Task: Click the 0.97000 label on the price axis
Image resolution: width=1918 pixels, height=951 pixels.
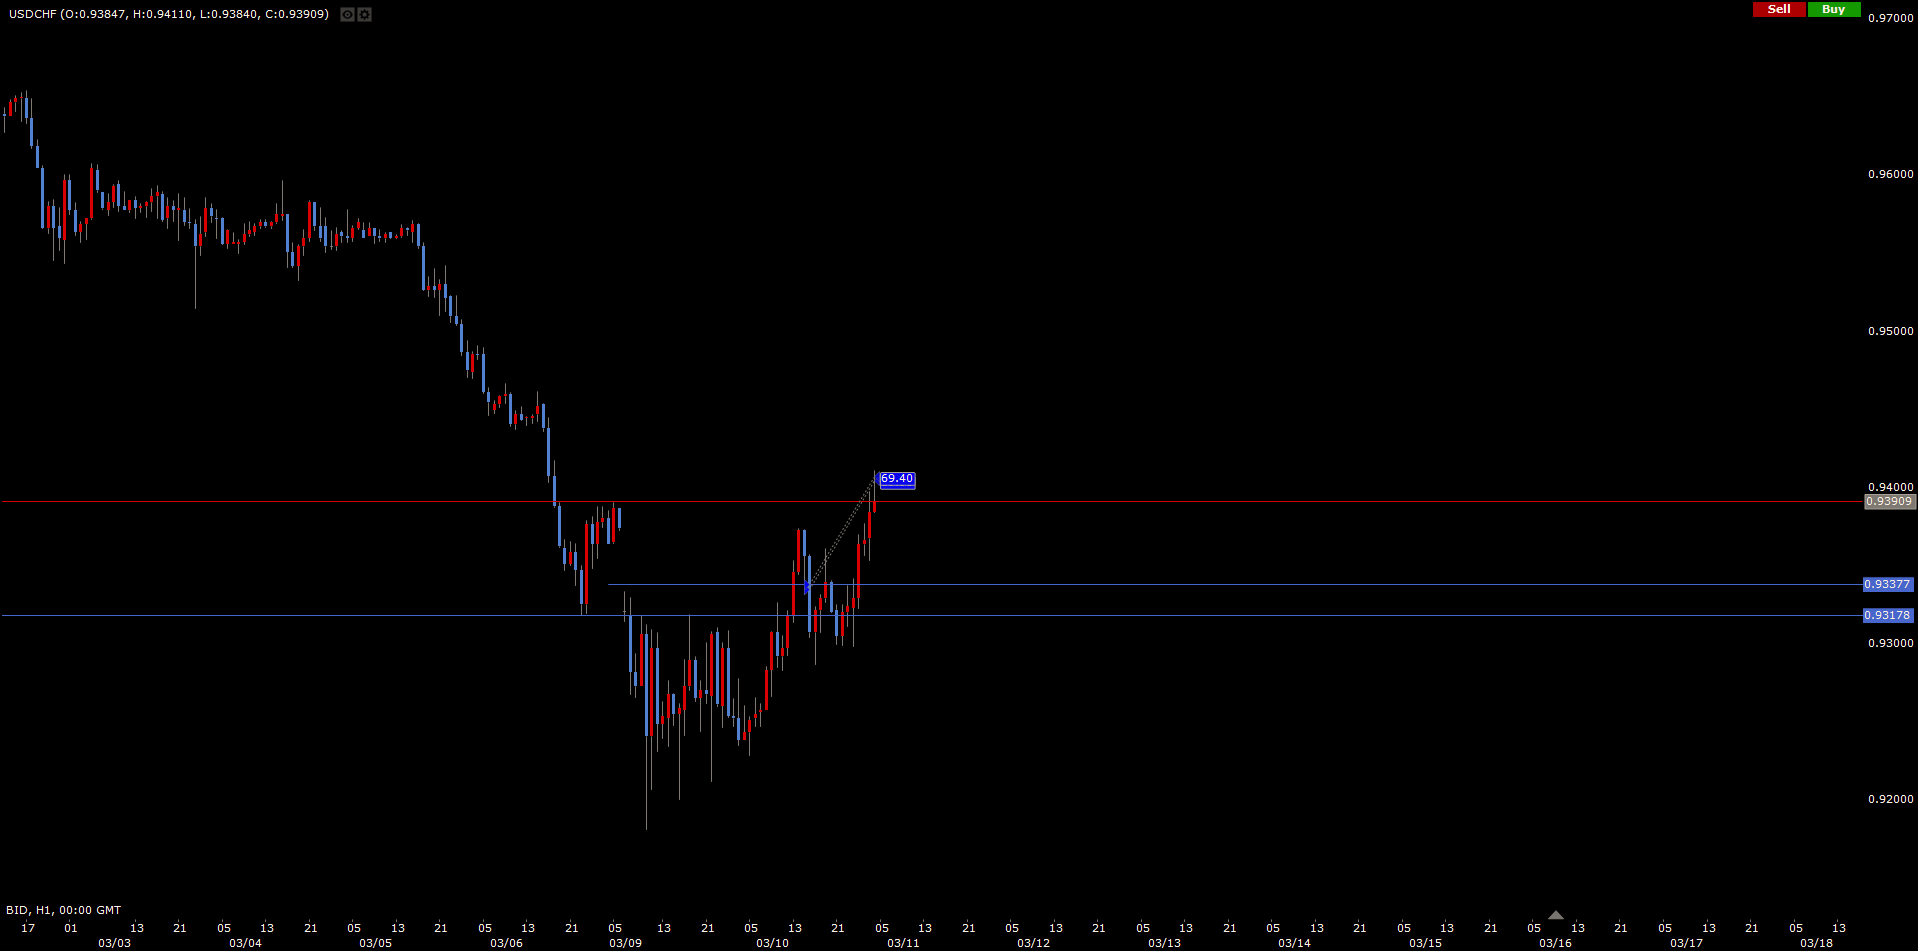Action: [1890, 18]
